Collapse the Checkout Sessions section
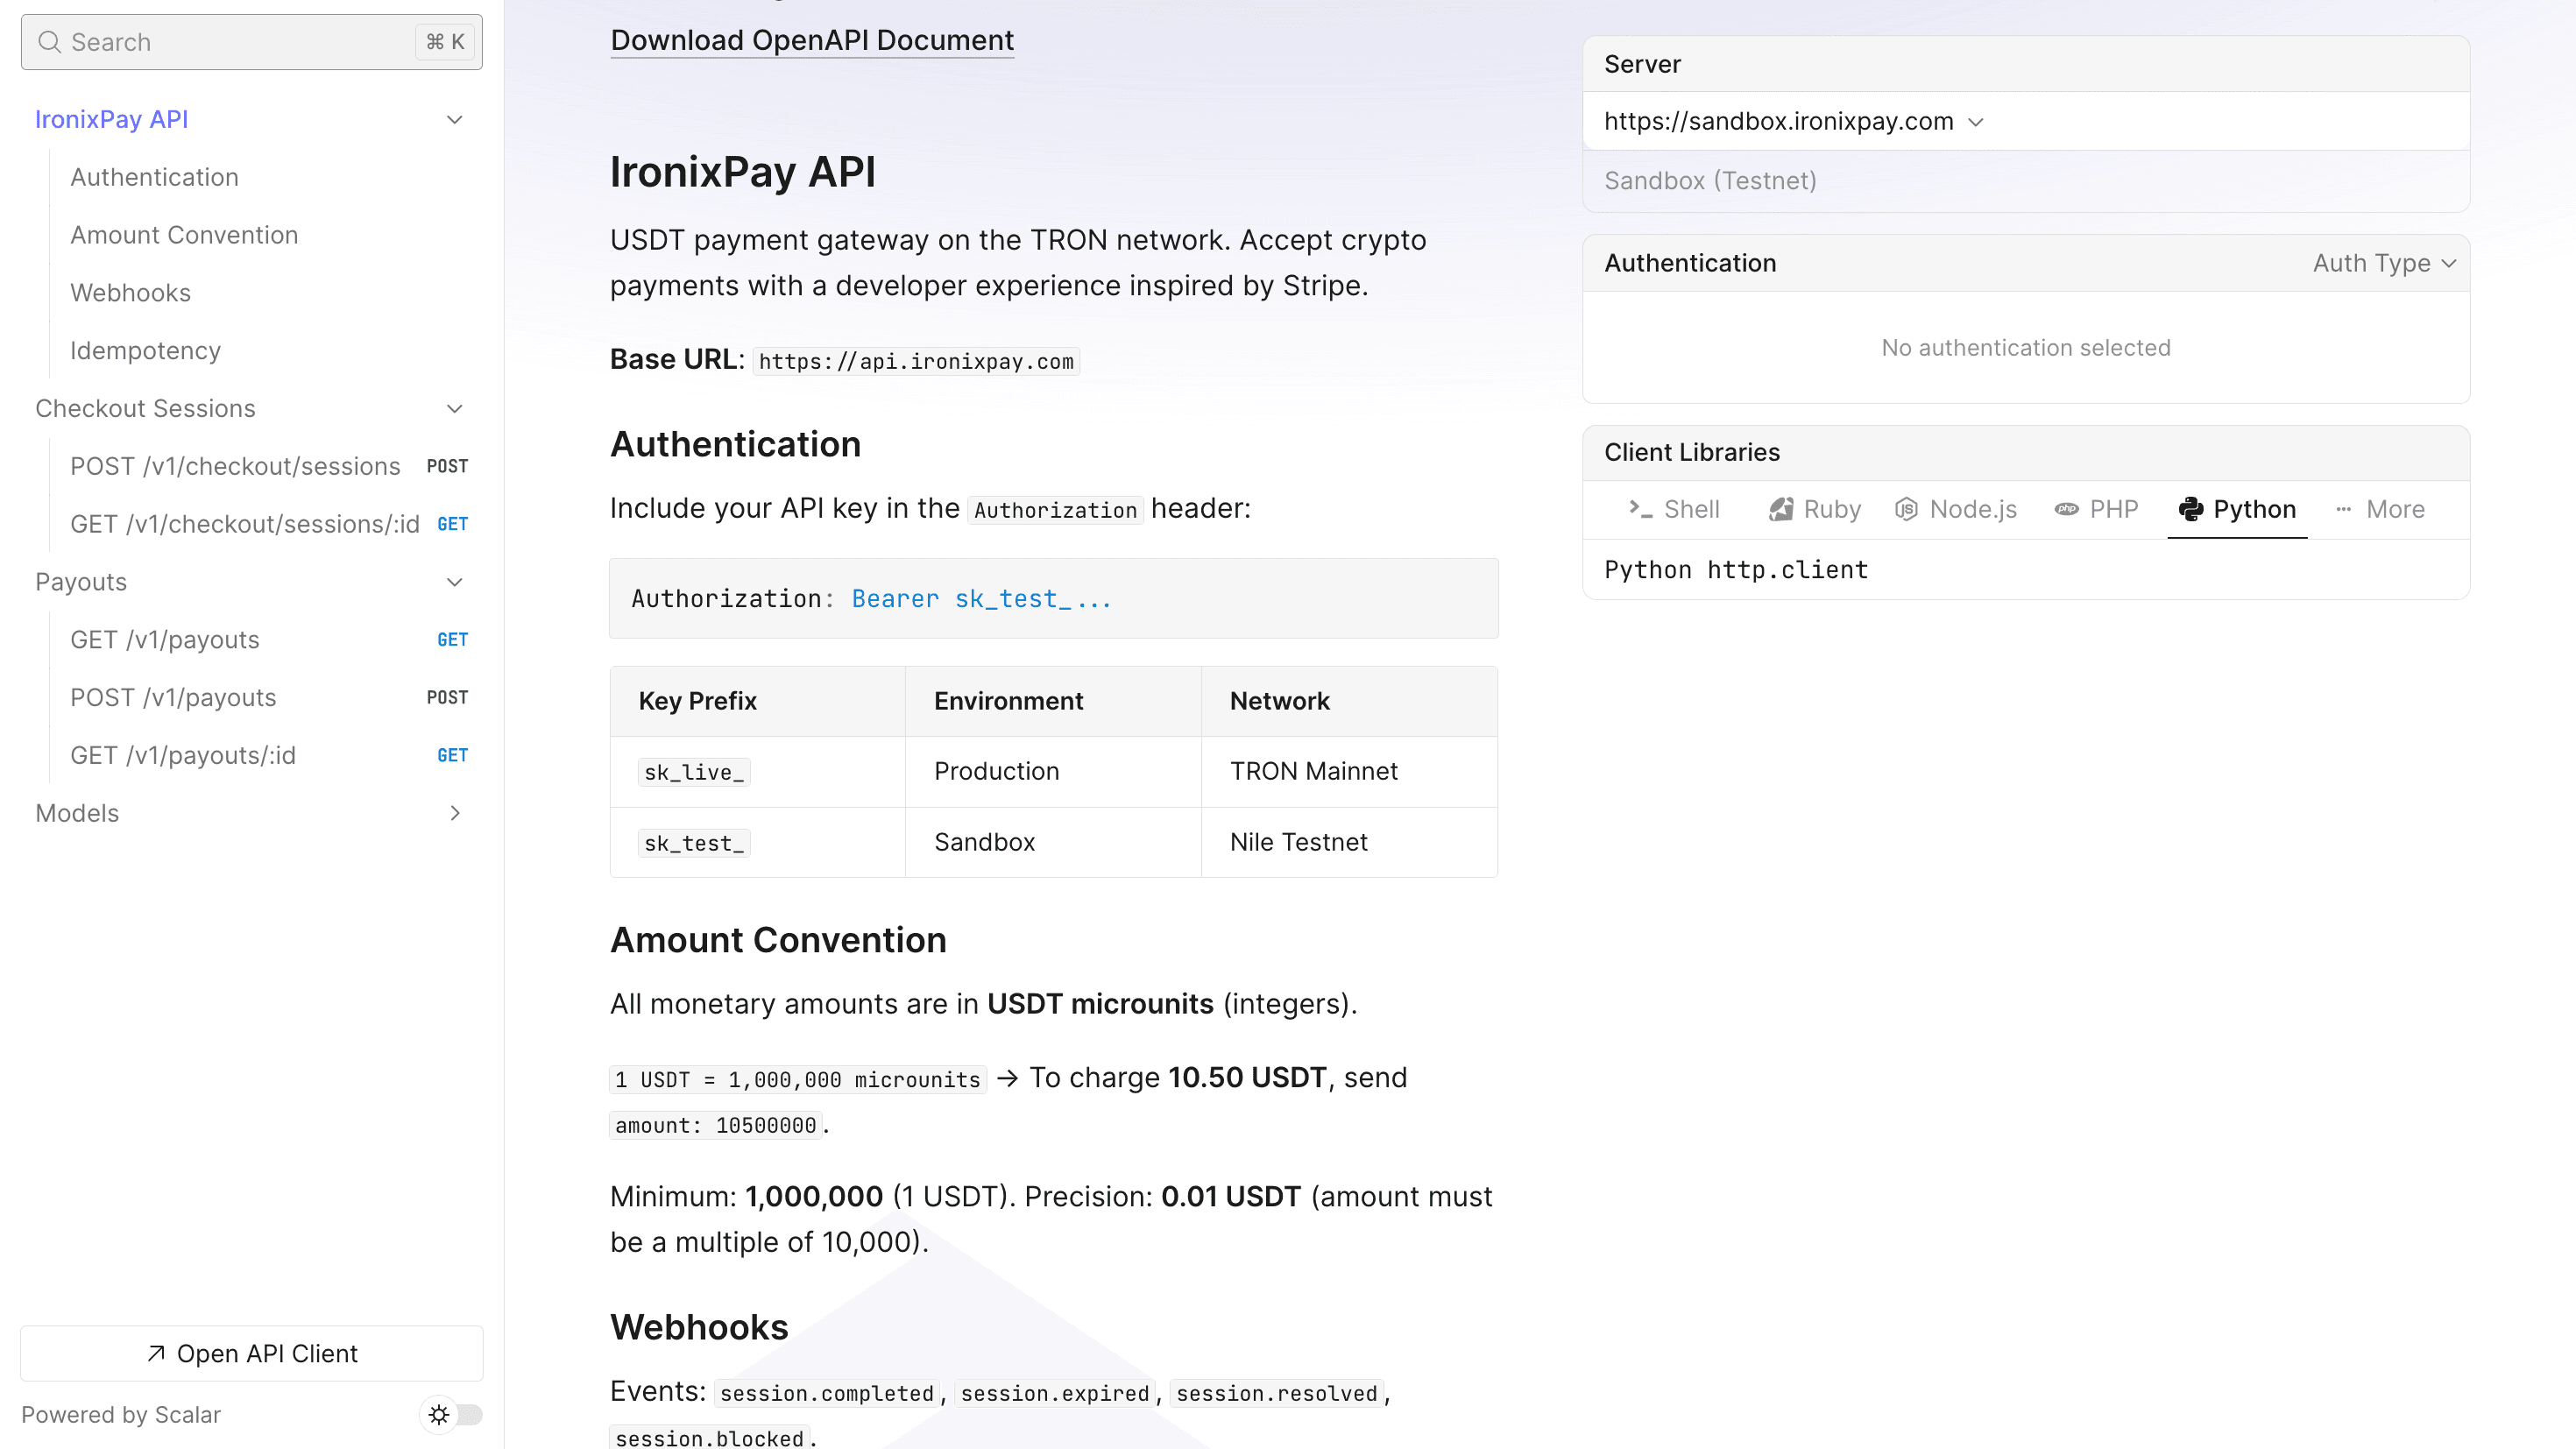This screenshot has width=2576, height=1449. click(455, 408)
